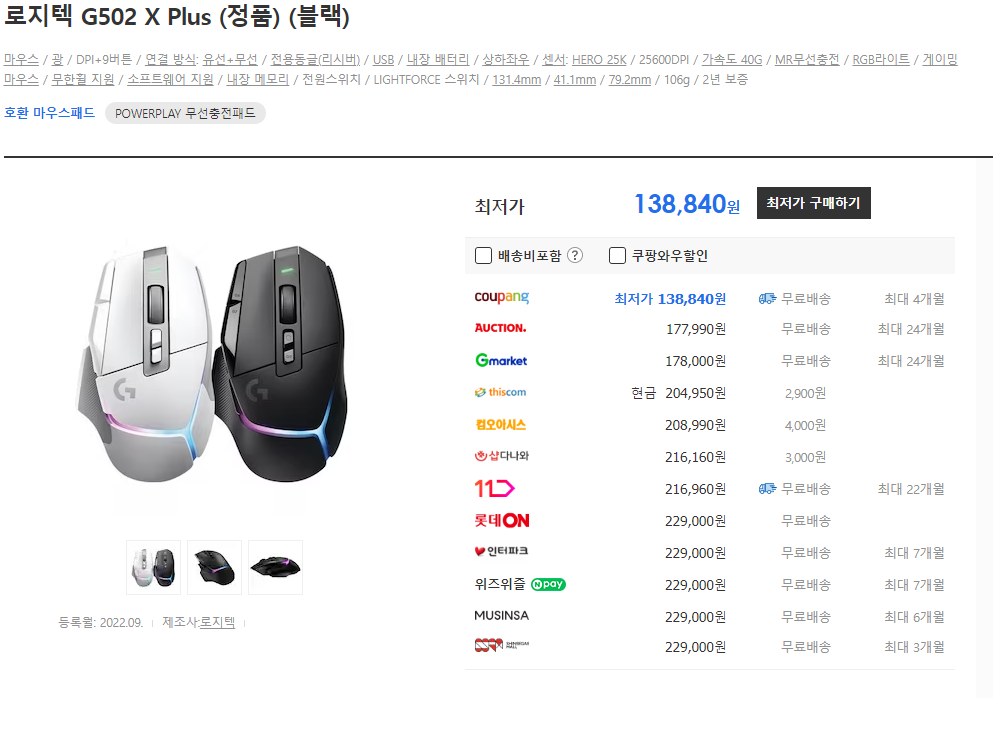The width and height of the screenshot is (993, 732).
Task: Click the thiscom seller logo
Action: (500, 393)
